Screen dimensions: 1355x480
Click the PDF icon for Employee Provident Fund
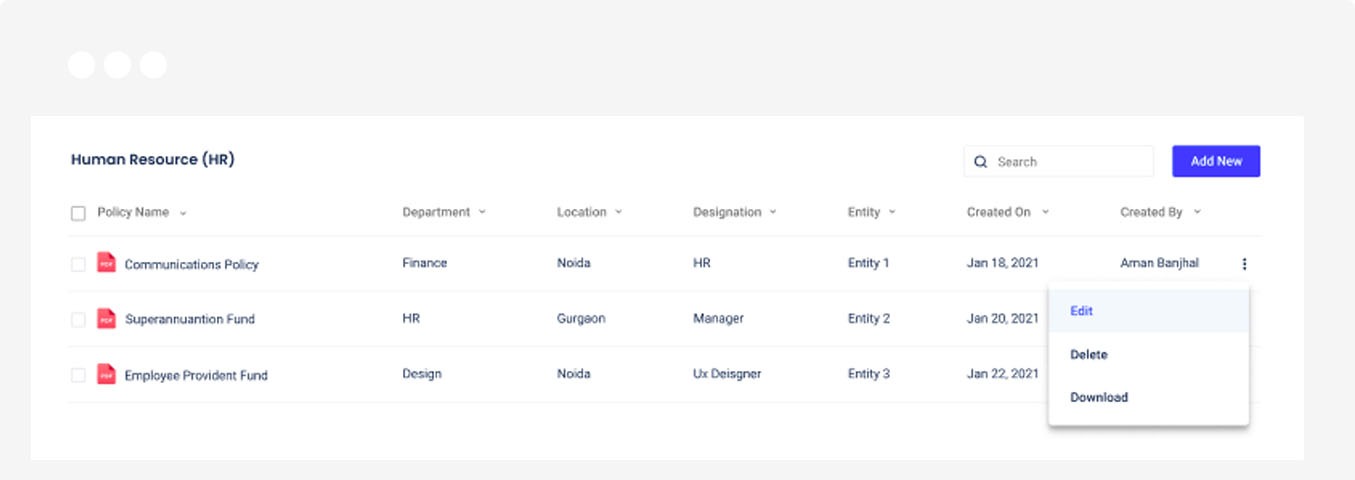106,374
